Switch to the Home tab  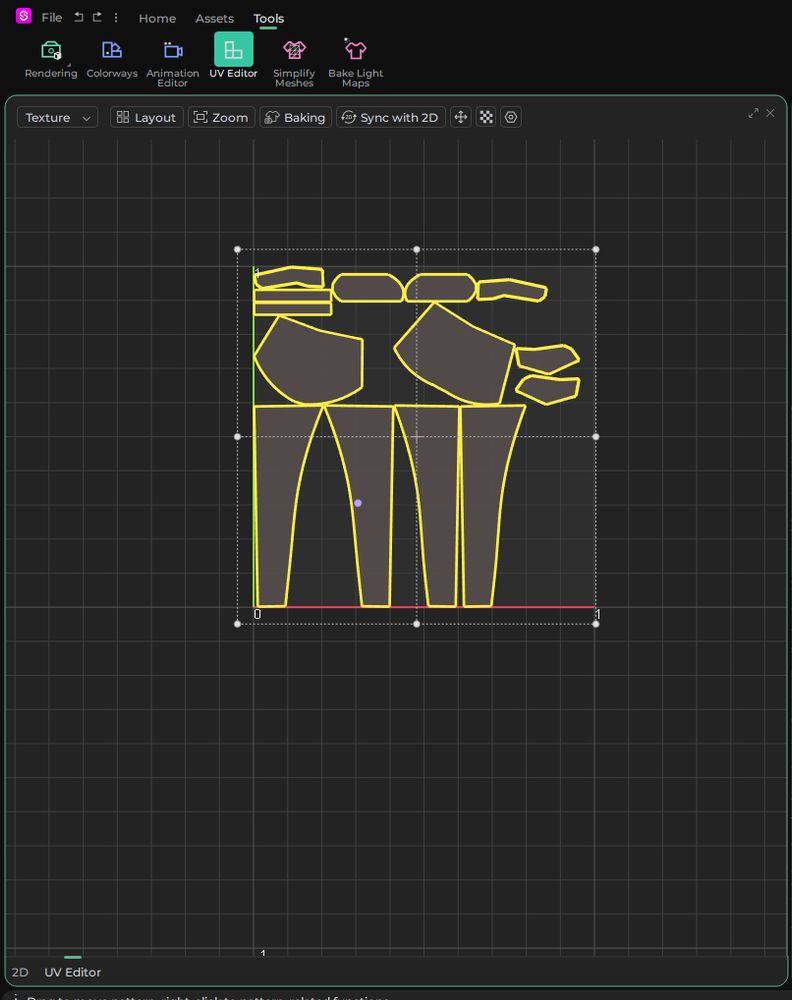click(157, 18)
